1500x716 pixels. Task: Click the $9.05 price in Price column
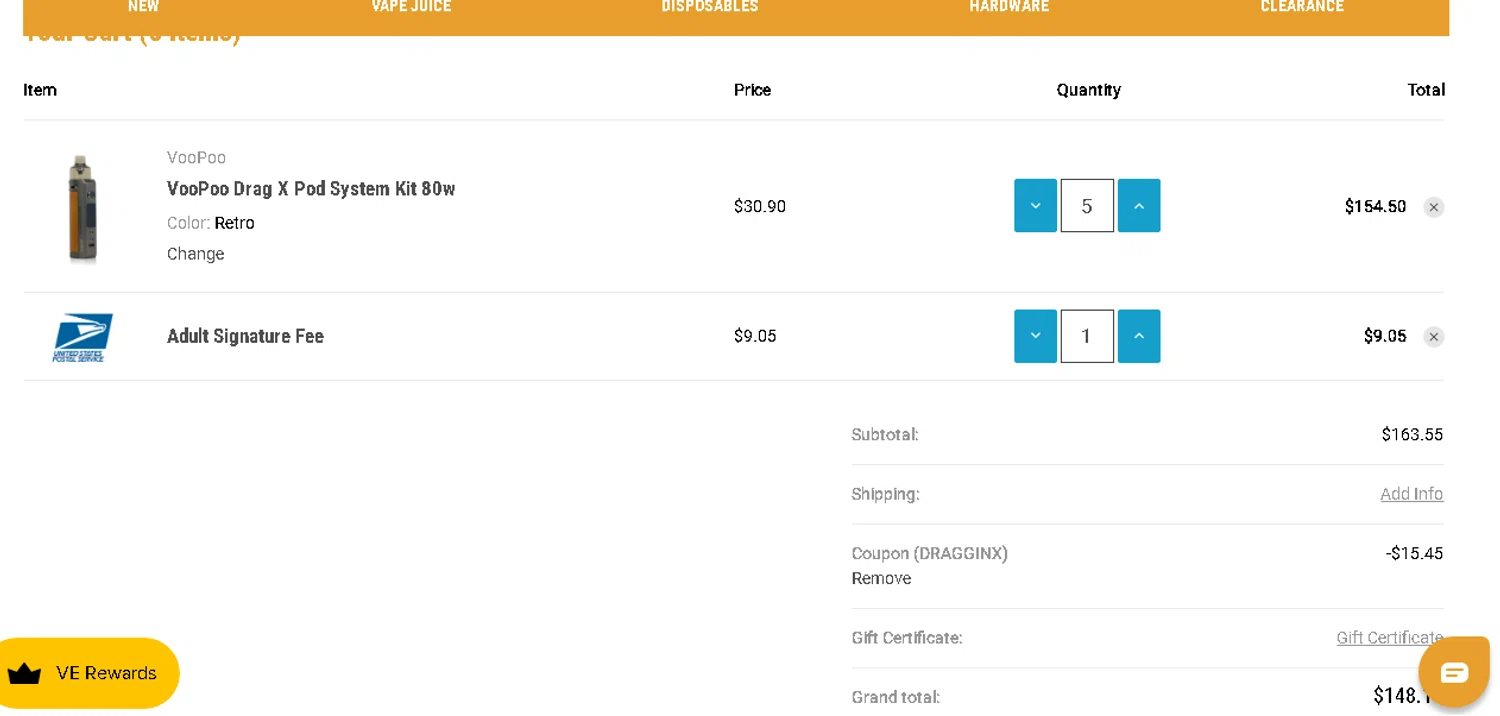(x=755, y=337)
